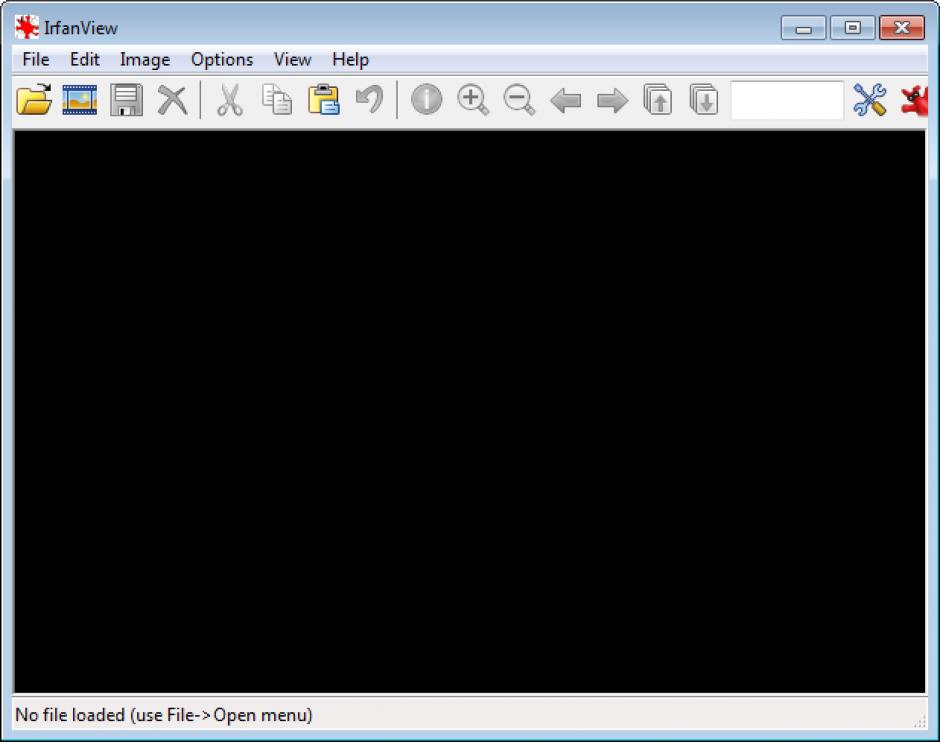Click the Open file folder icon

coord(34,100)
